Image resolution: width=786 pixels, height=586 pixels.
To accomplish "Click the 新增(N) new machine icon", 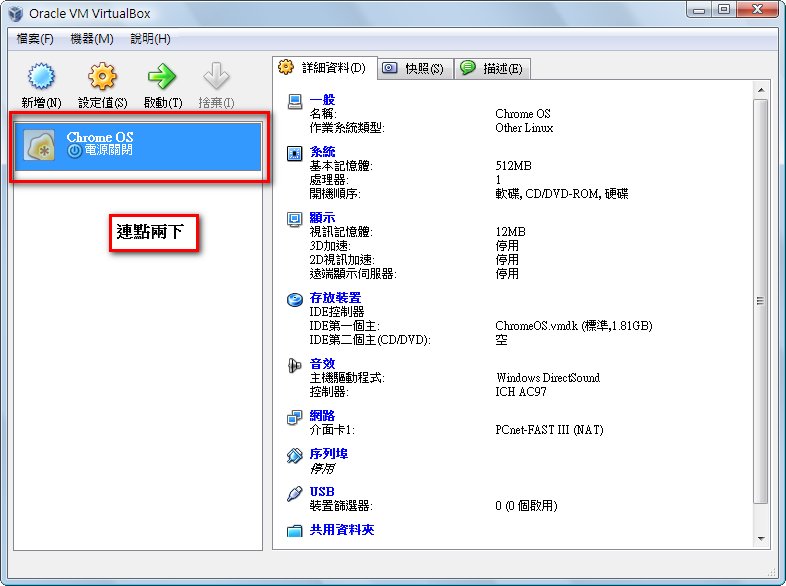I will pos(41,76).
